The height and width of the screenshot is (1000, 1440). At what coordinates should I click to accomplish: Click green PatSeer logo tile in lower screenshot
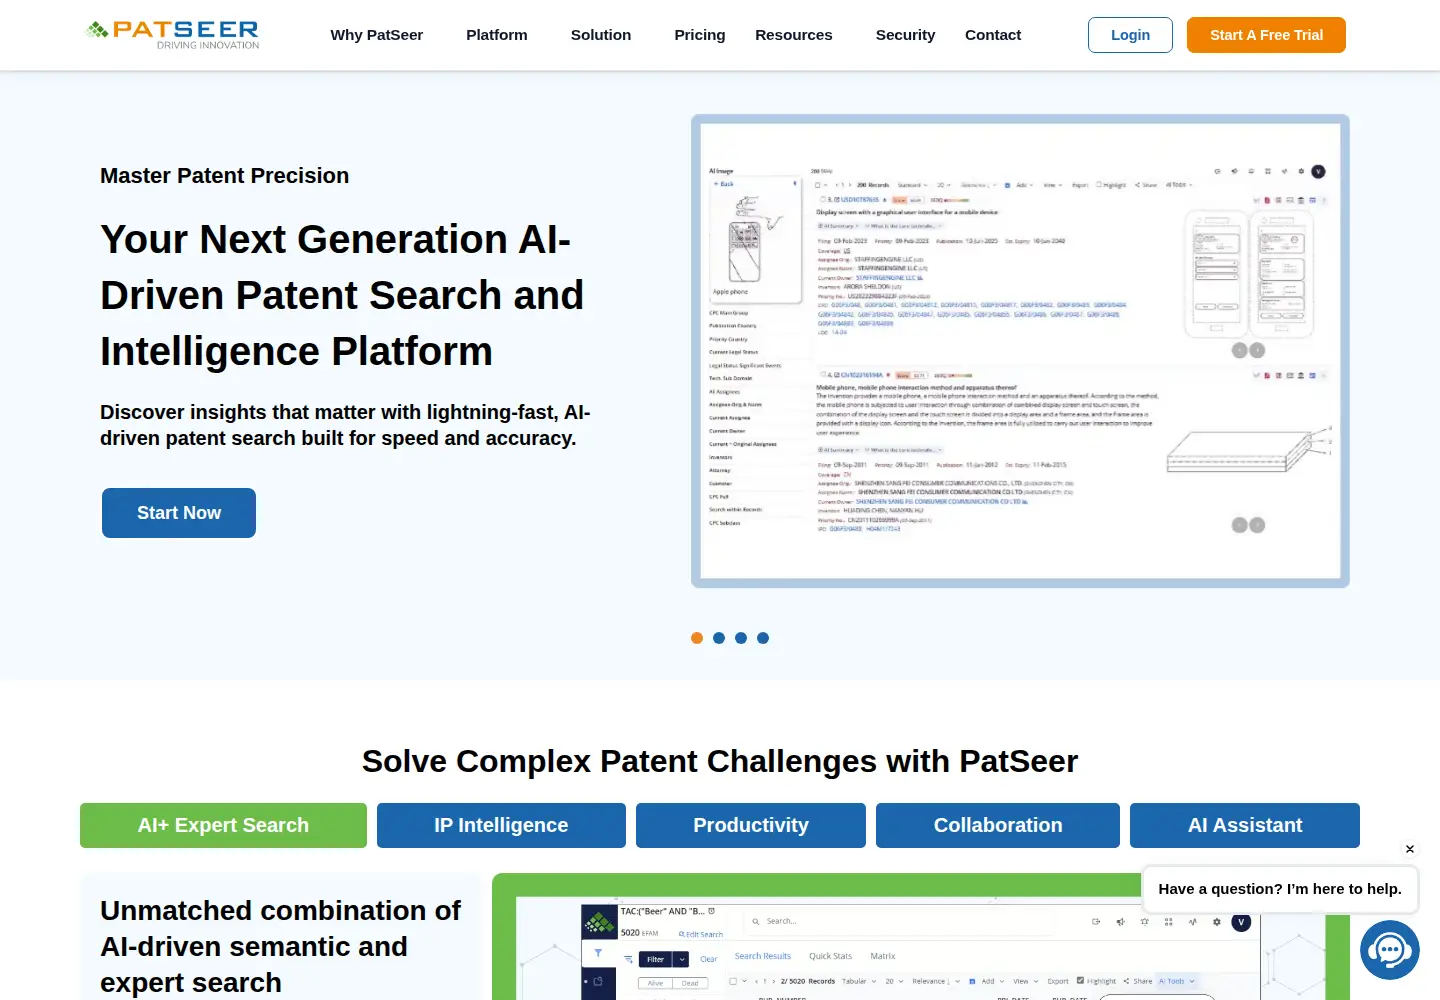point(599,922)
